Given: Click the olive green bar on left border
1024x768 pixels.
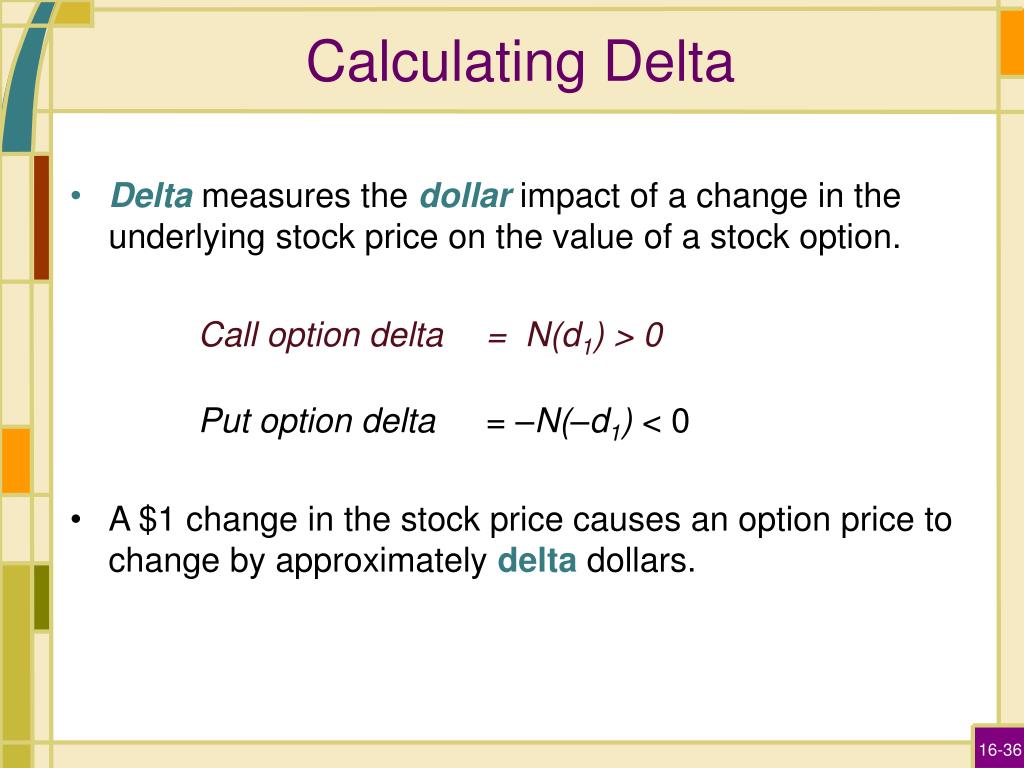Looking at the screenshot, I should pos(41,598).
